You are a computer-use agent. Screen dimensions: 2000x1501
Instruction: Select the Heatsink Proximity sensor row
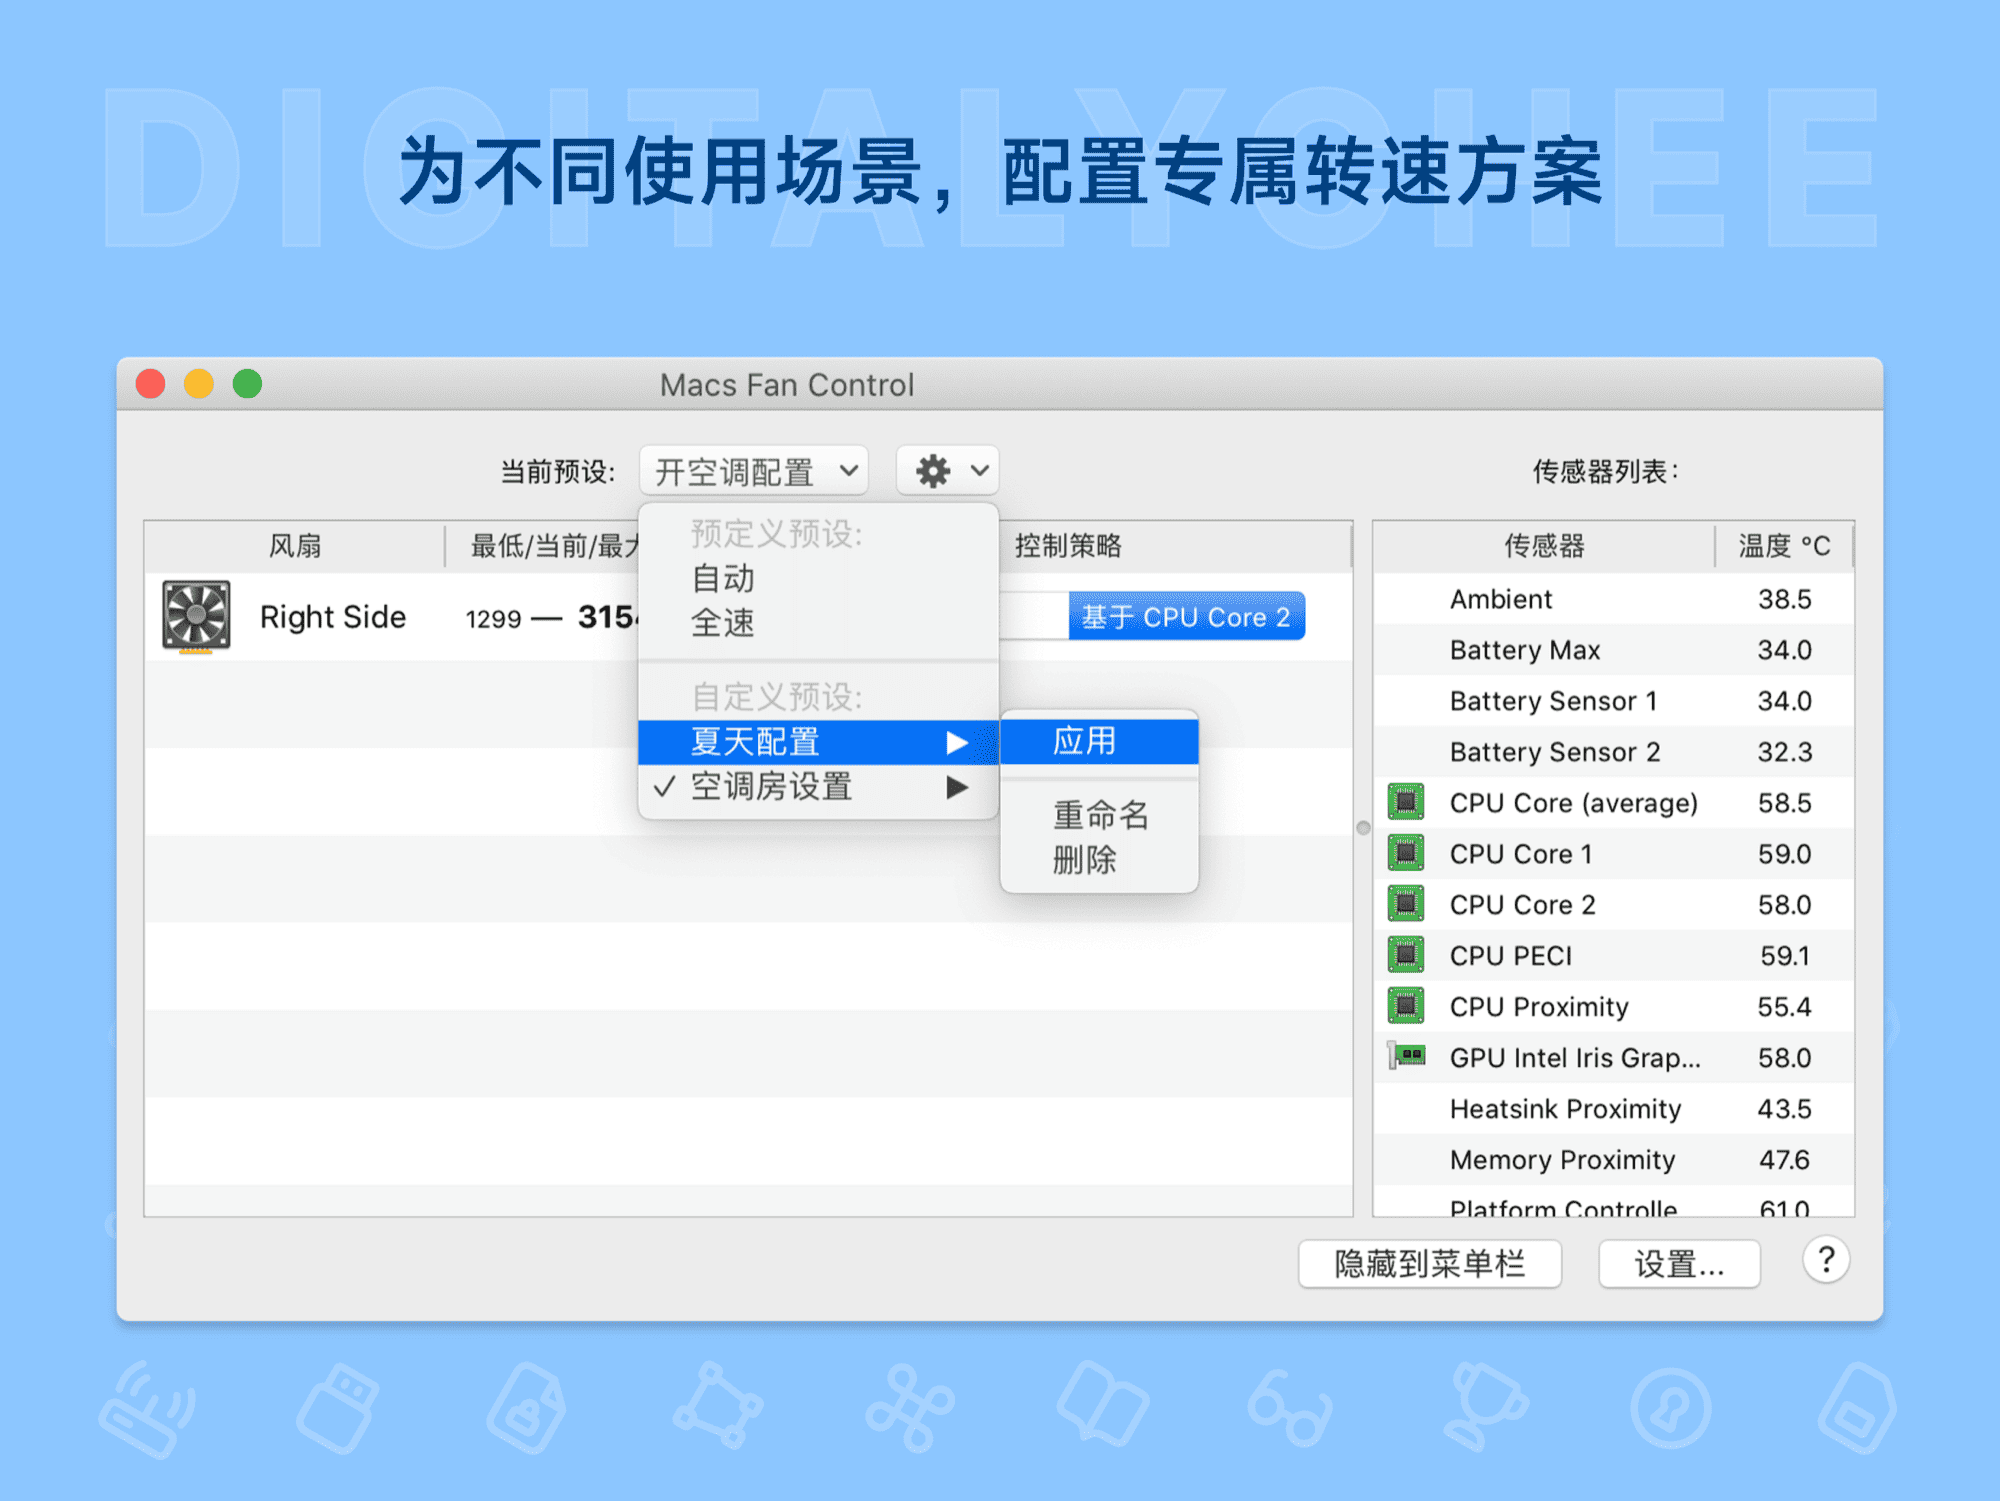[x=1613, y=1109]
